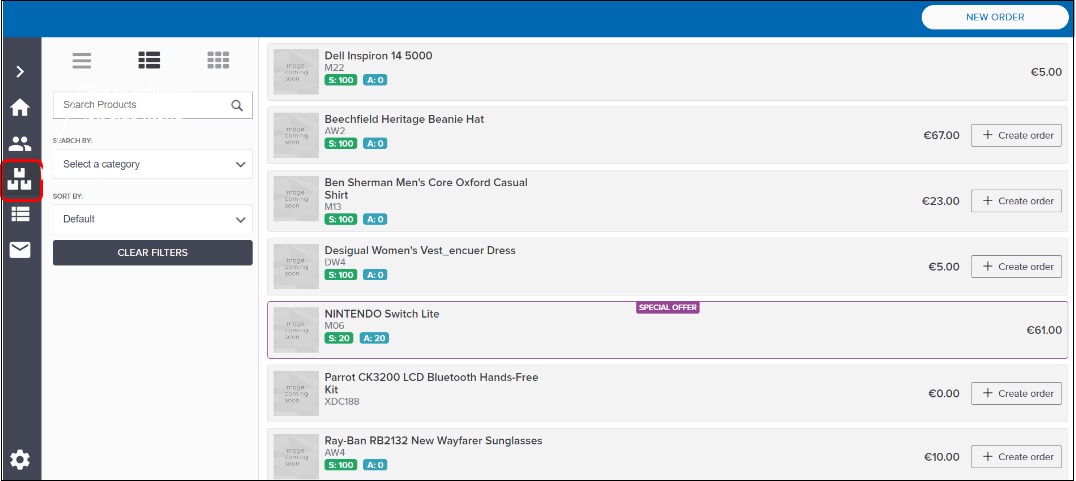
Task: Open the Select a category dropdown
Action: (x=153, y=164)
